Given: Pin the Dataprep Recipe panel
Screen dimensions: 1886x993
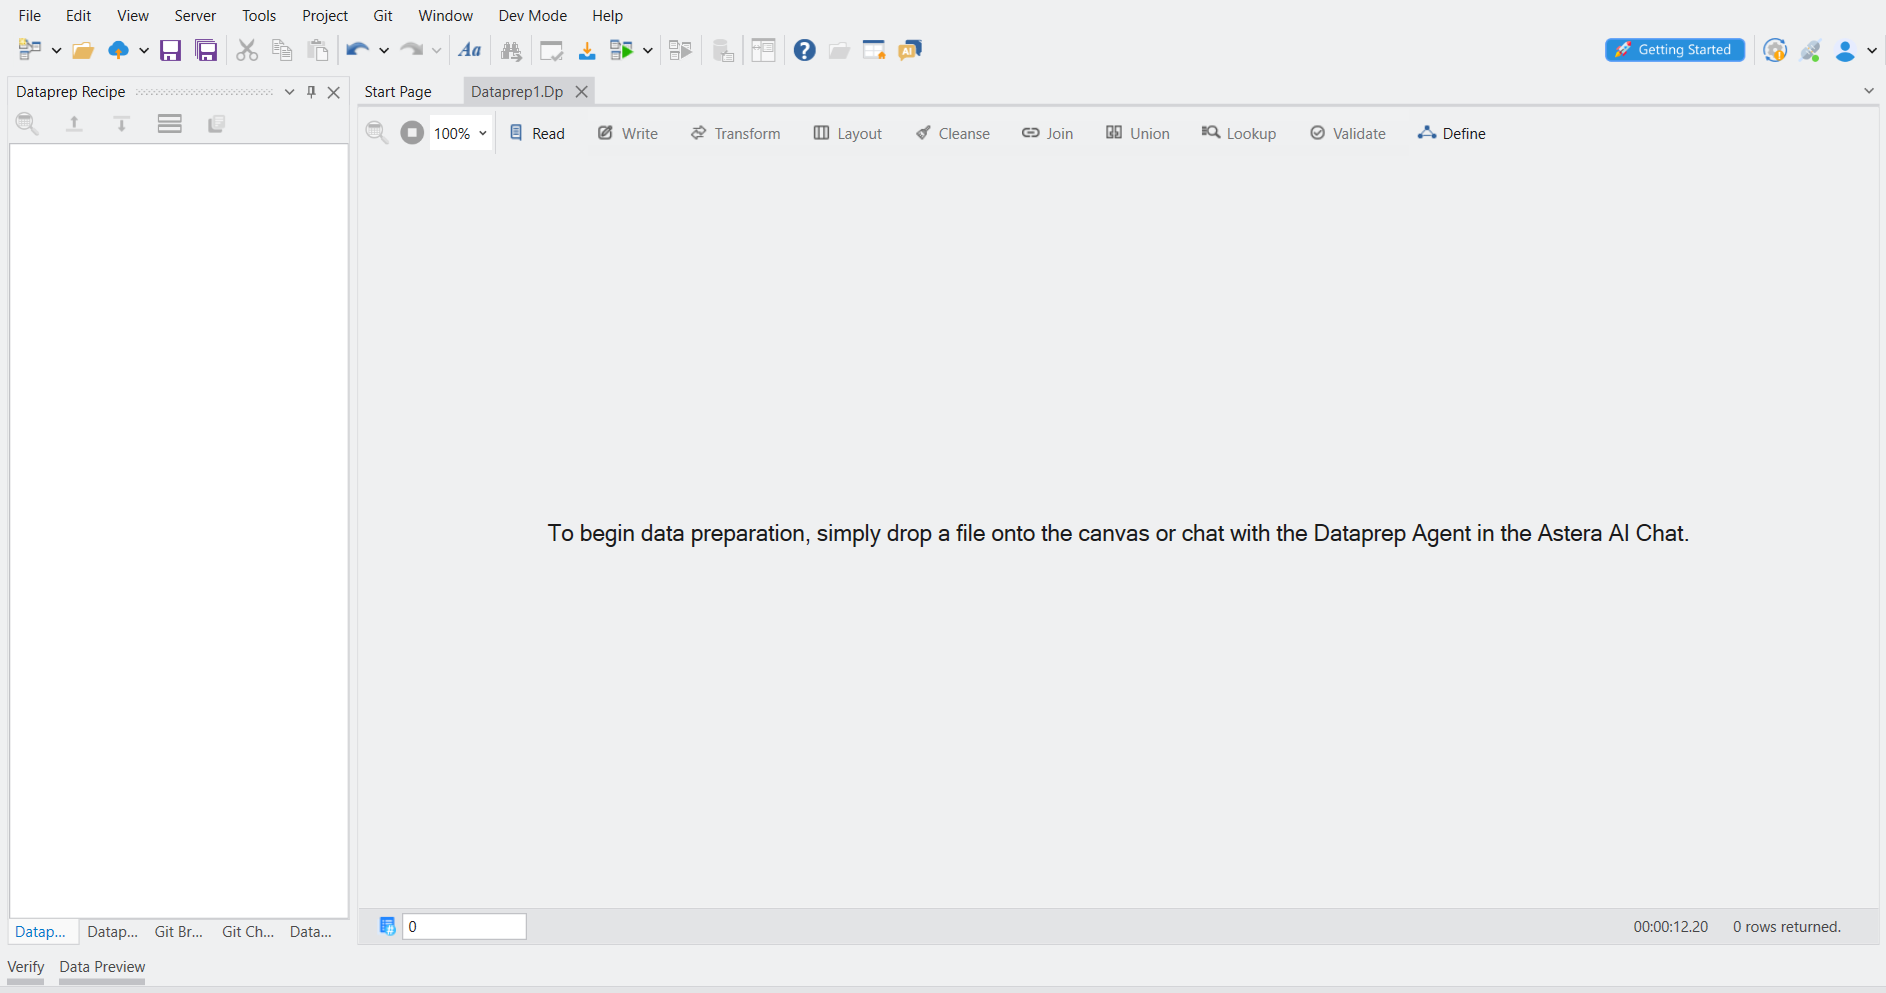Looking at the screenshot, I should coord(311,92).
